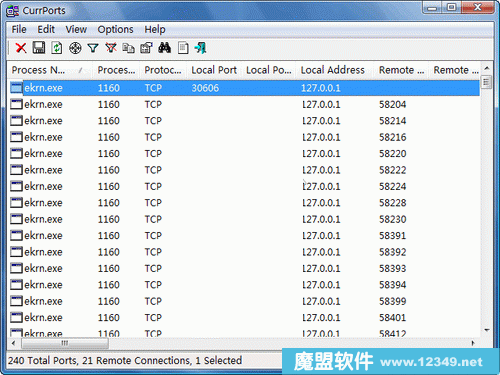
Task: Maximize the CurrPorts window
Action: coord(452,7)
